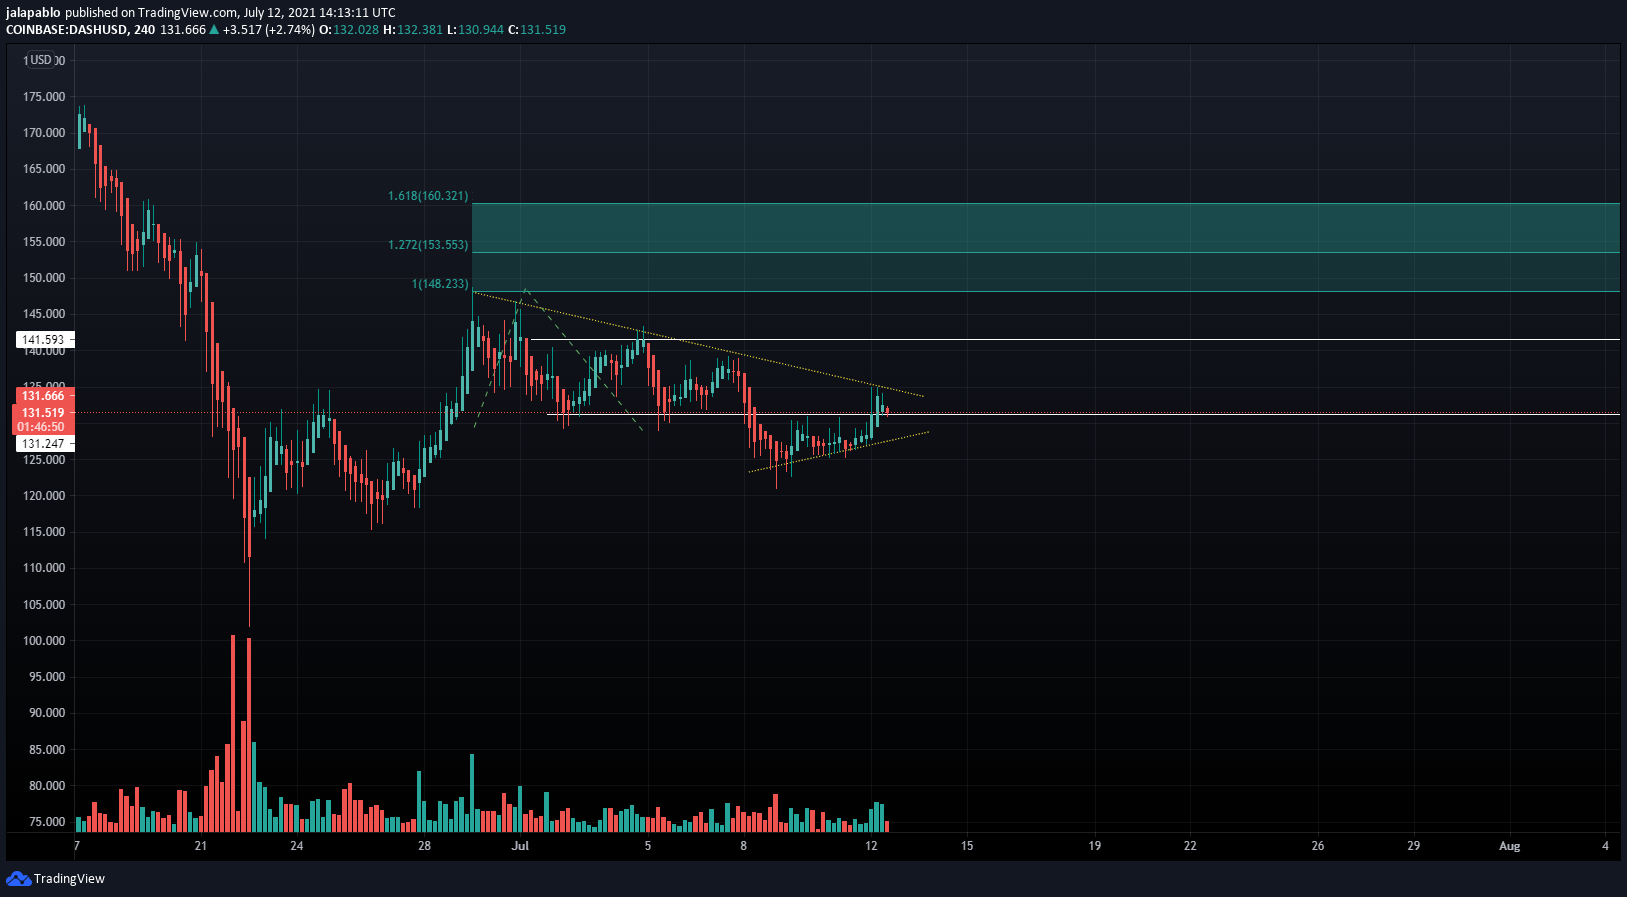Click the USD currency label on price axis
1627x897 pixels.
pos(41,60)
